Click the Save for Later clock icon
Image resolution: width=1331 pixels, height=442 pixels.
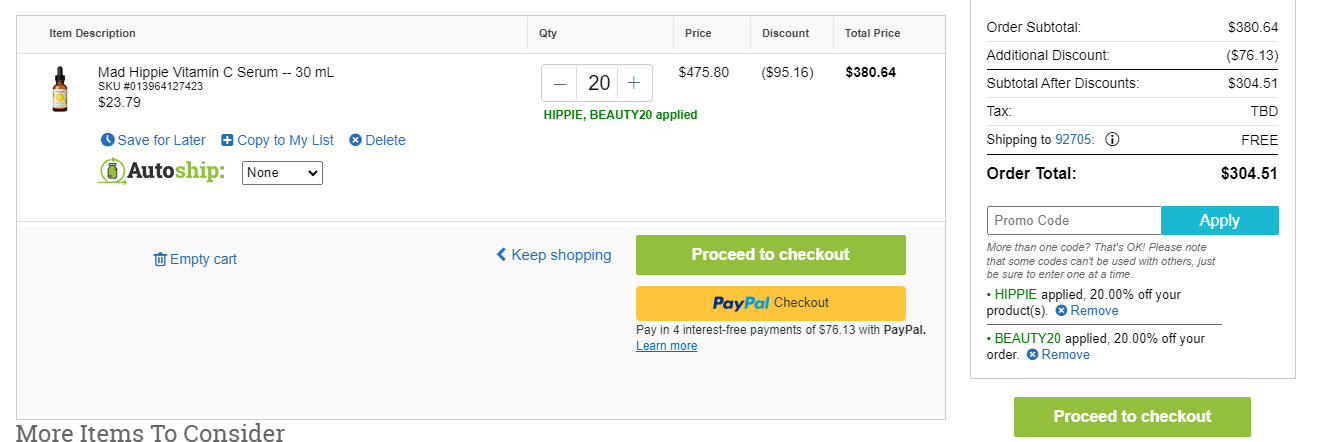pos(107,140)
